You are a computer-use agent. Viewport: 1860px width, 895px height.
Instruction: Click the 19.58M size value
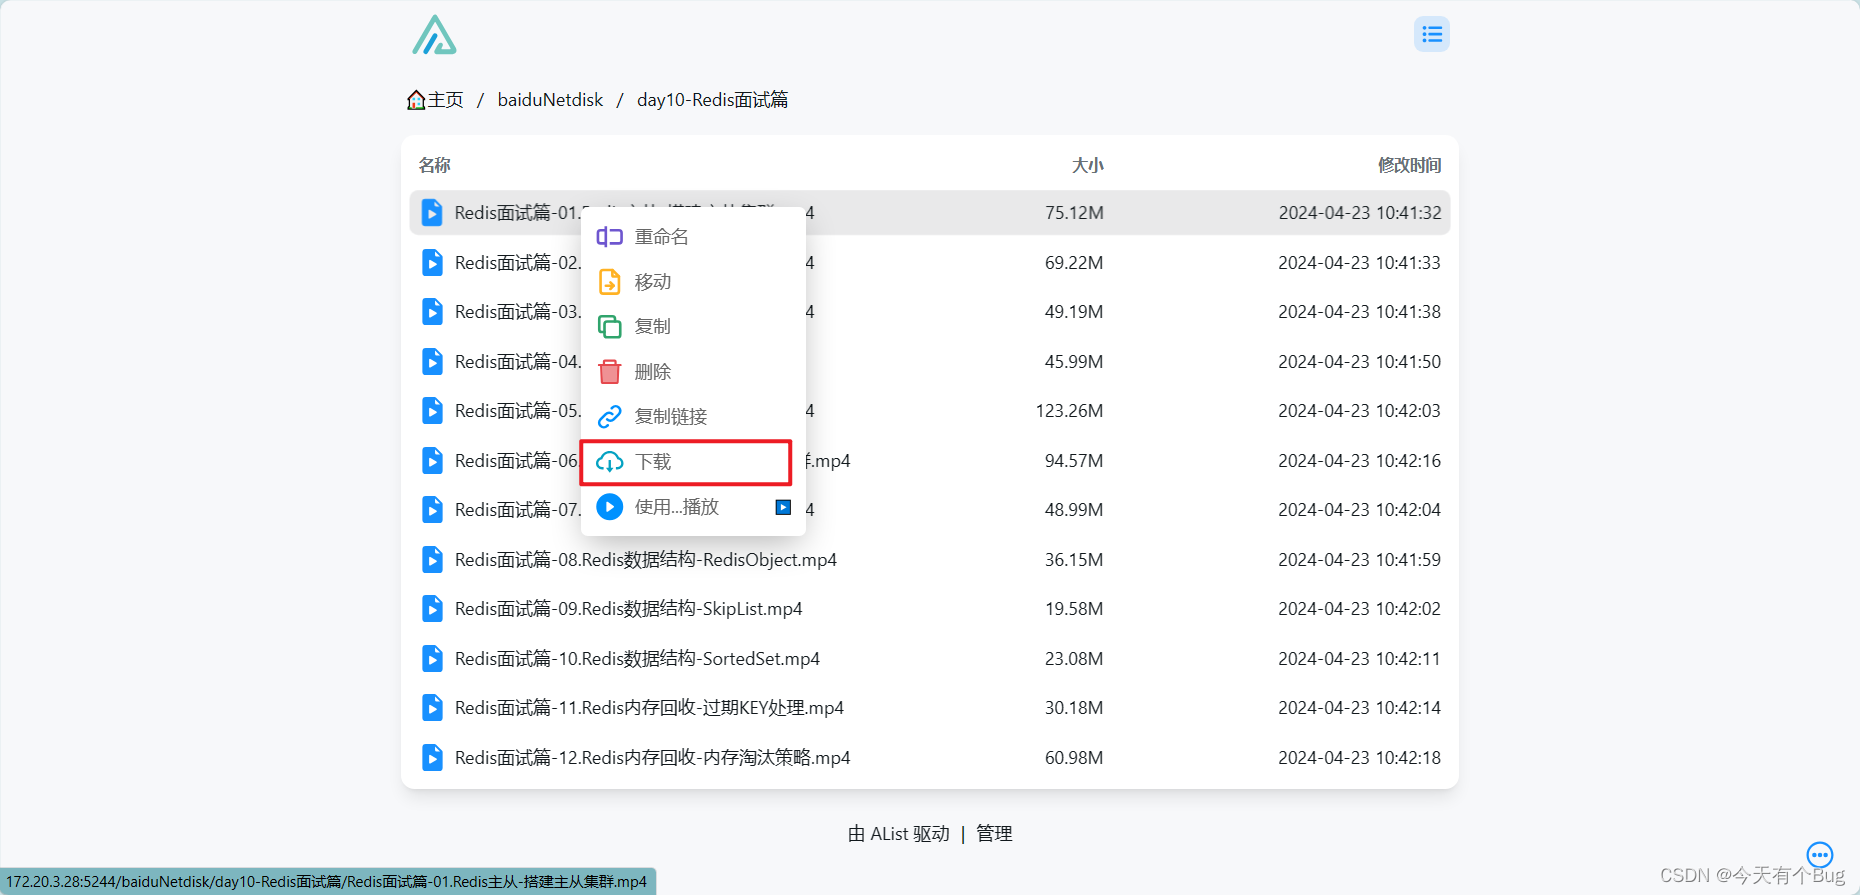[1074, 609]
